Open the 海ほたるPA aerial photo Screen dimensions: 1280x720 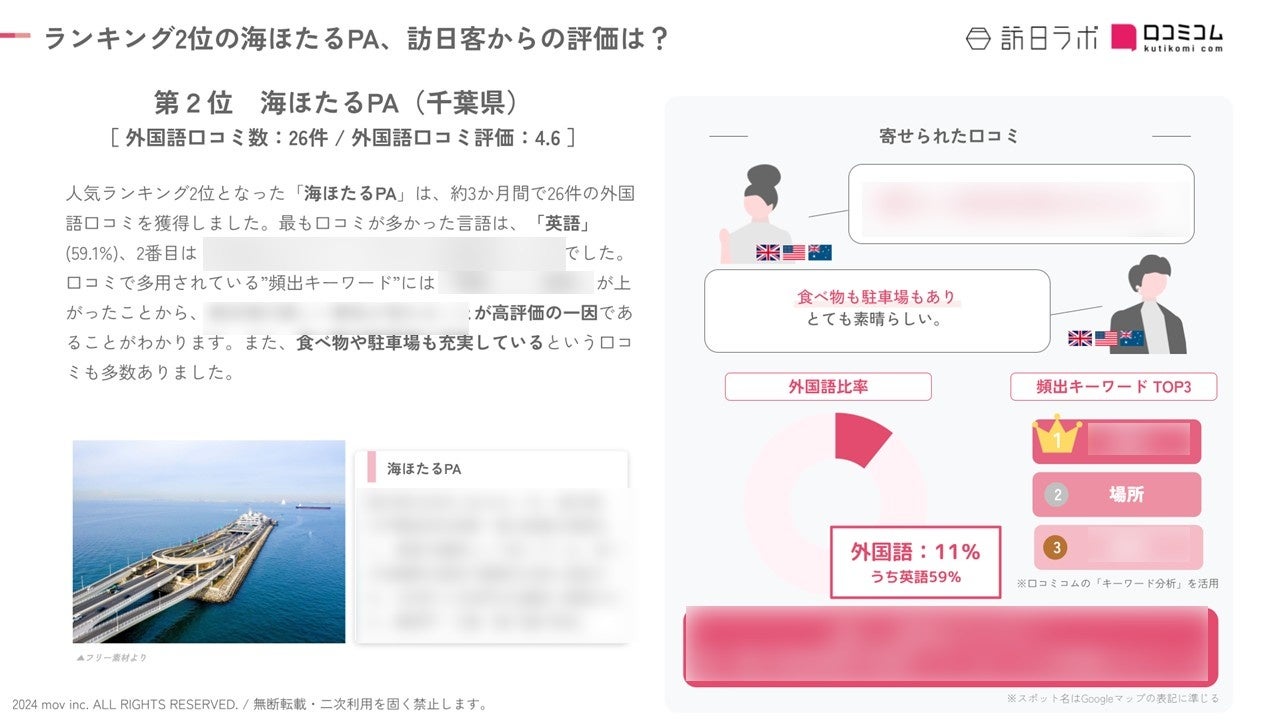(209, 541)
